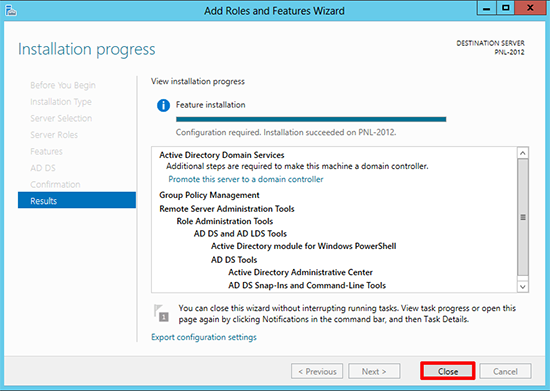
Task: Click the feature installation progress bar
Action: coord(311,119)
